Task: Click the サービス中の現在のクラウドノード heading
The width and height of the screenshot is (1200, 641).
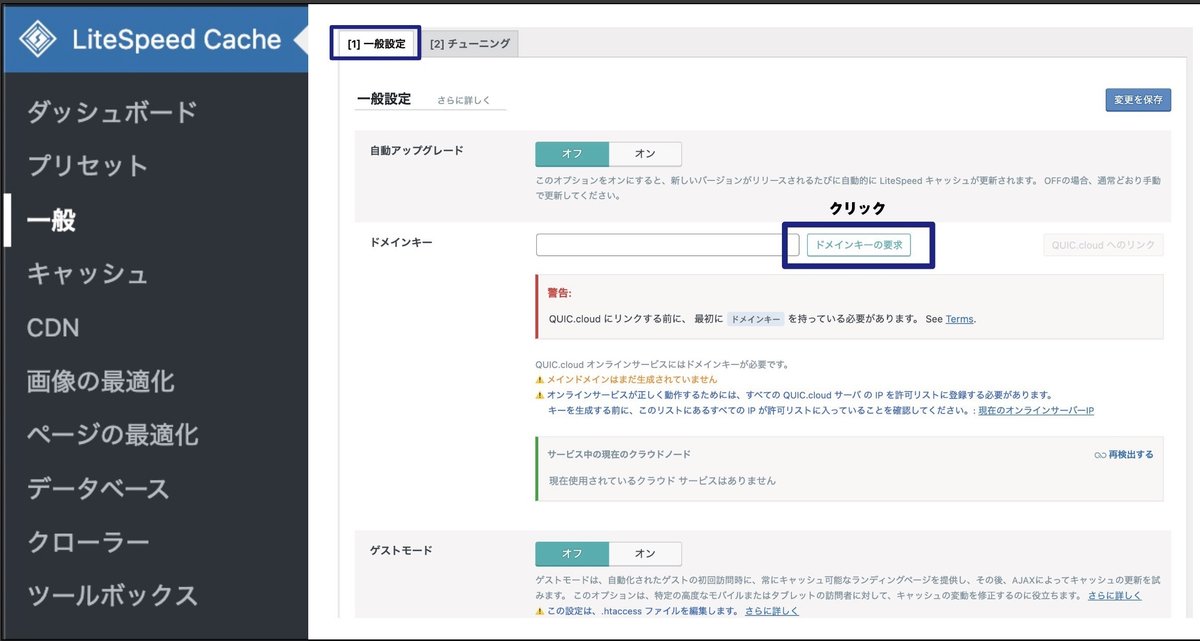Action: tap(619, 455)
